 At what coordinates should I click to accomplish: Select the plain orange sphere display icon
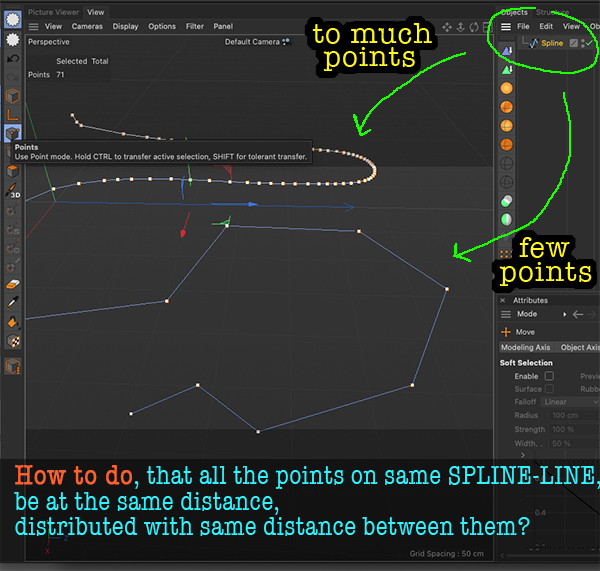point(507,88)
